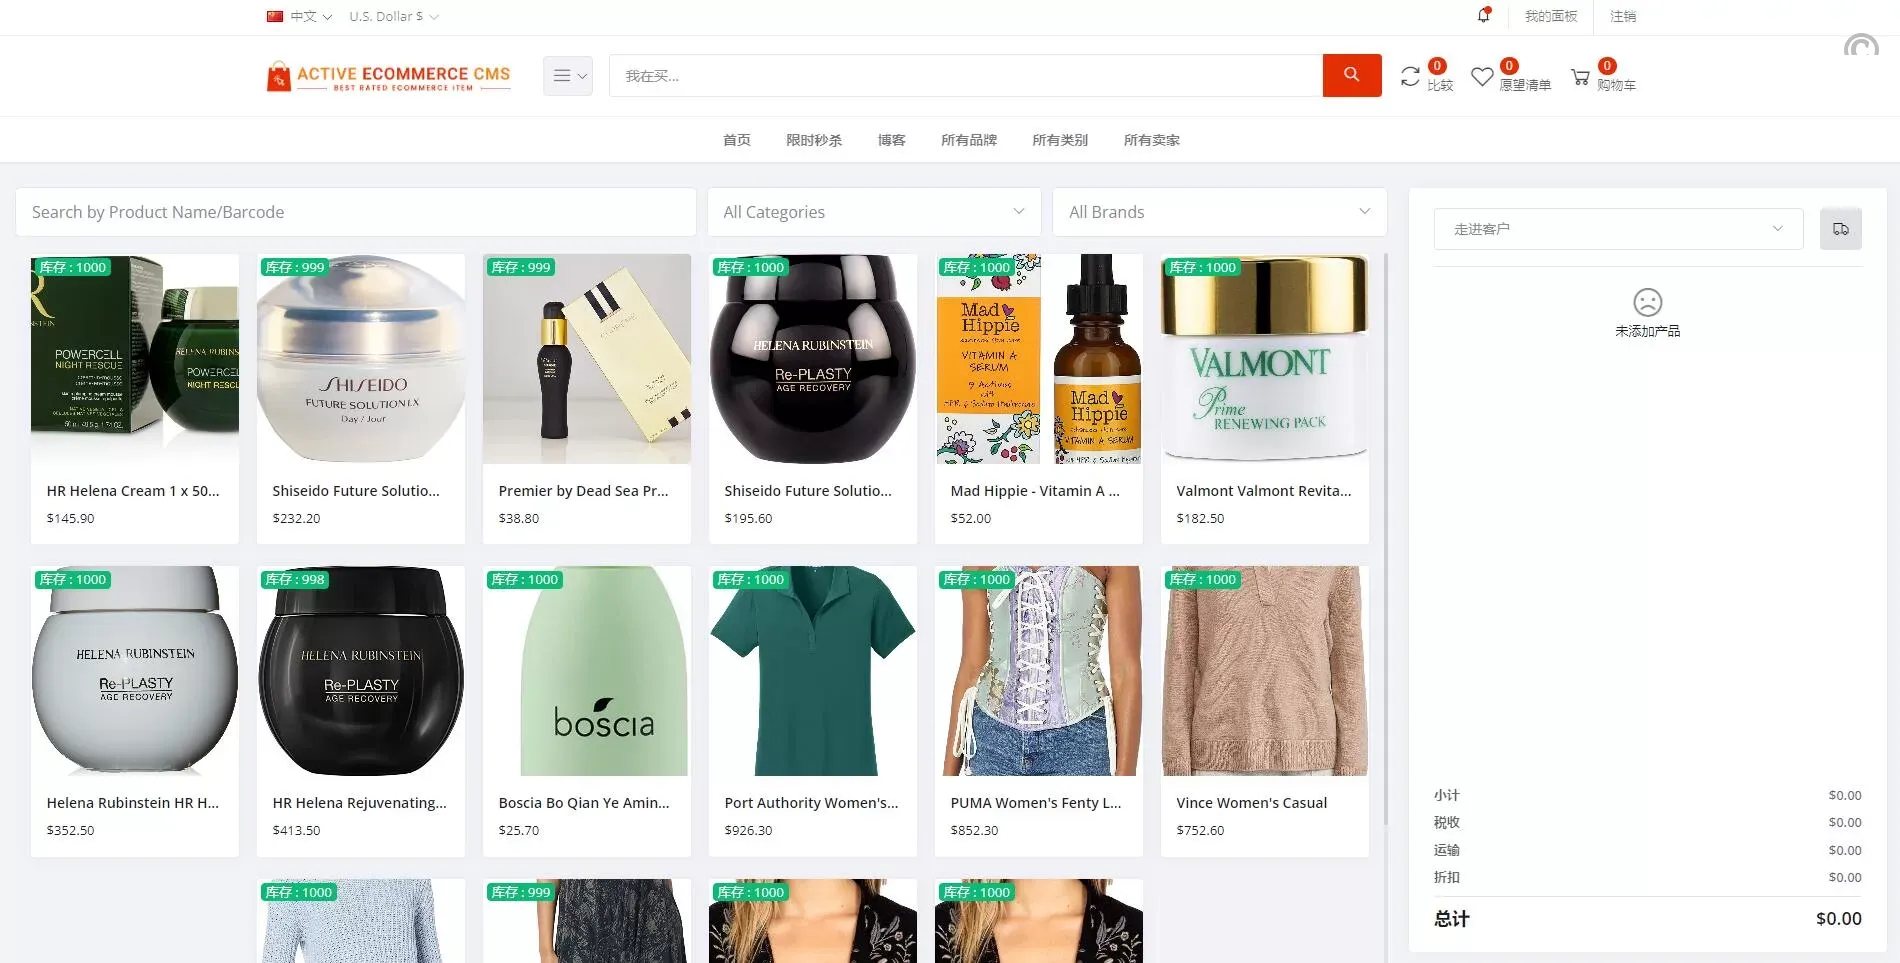
Task: Add the Boscia product to the order
Action: coord(586,710)
